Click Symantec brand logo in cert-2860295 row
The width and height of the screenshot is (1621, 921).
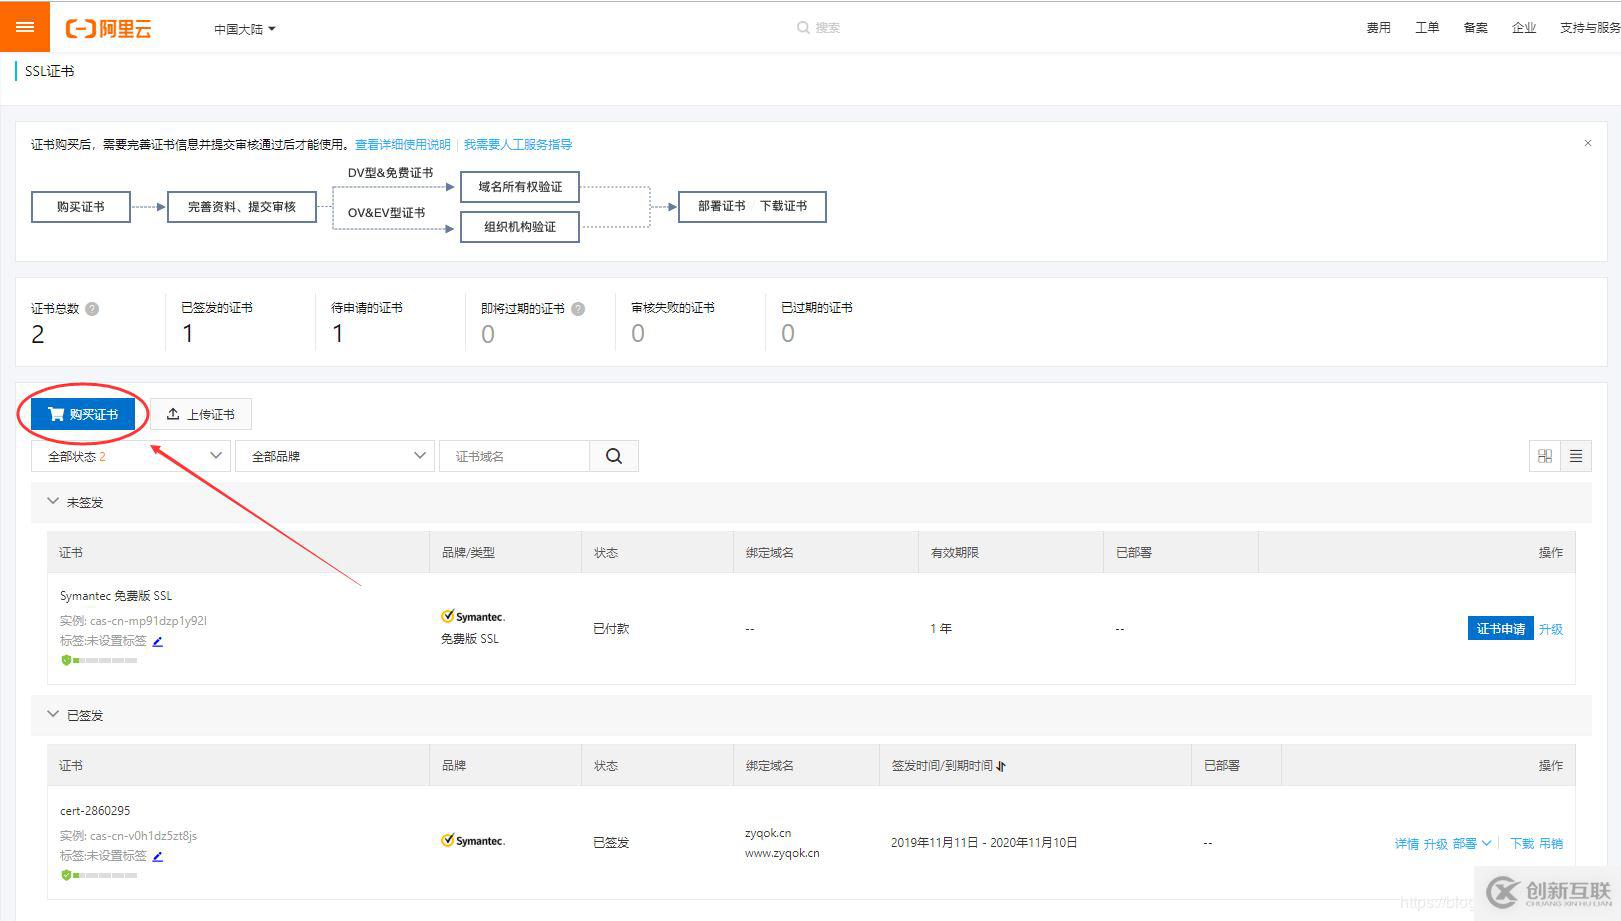pos(473,841)
